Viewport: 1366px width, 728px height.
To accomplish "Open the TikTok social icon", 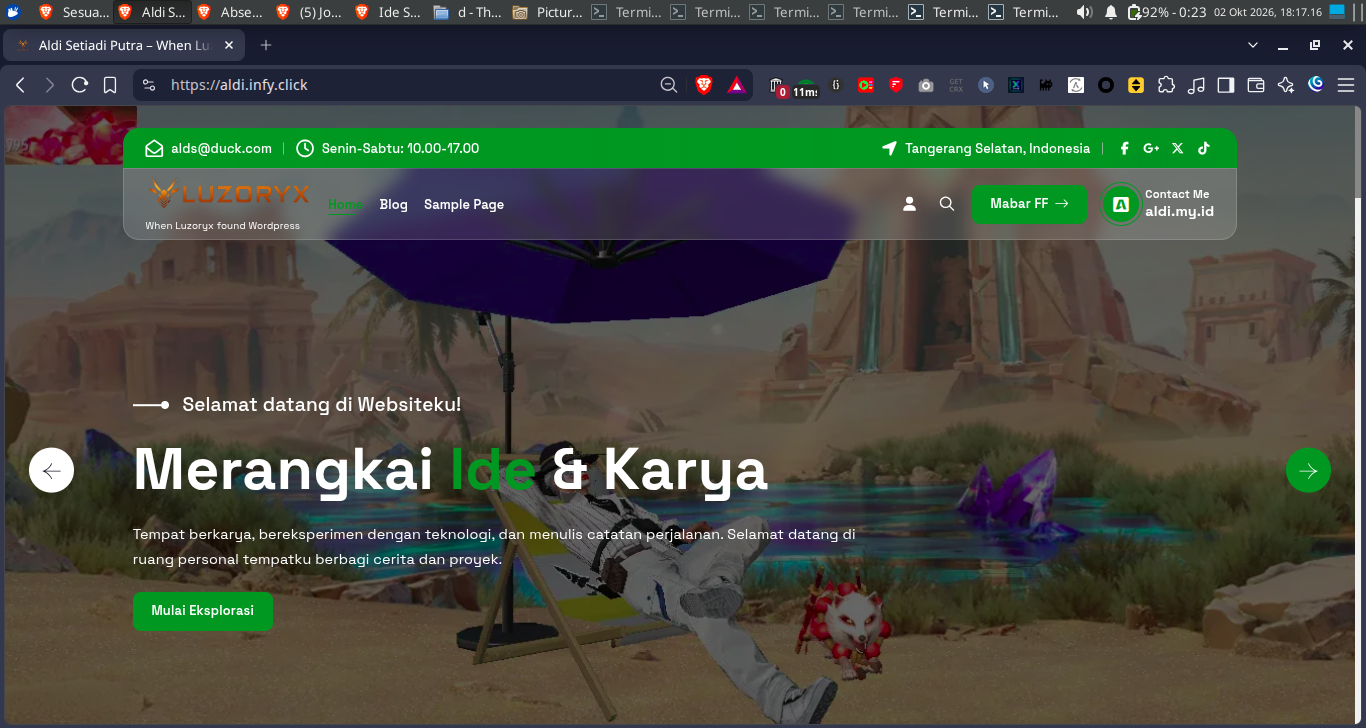I will (x=1204, y=148).
